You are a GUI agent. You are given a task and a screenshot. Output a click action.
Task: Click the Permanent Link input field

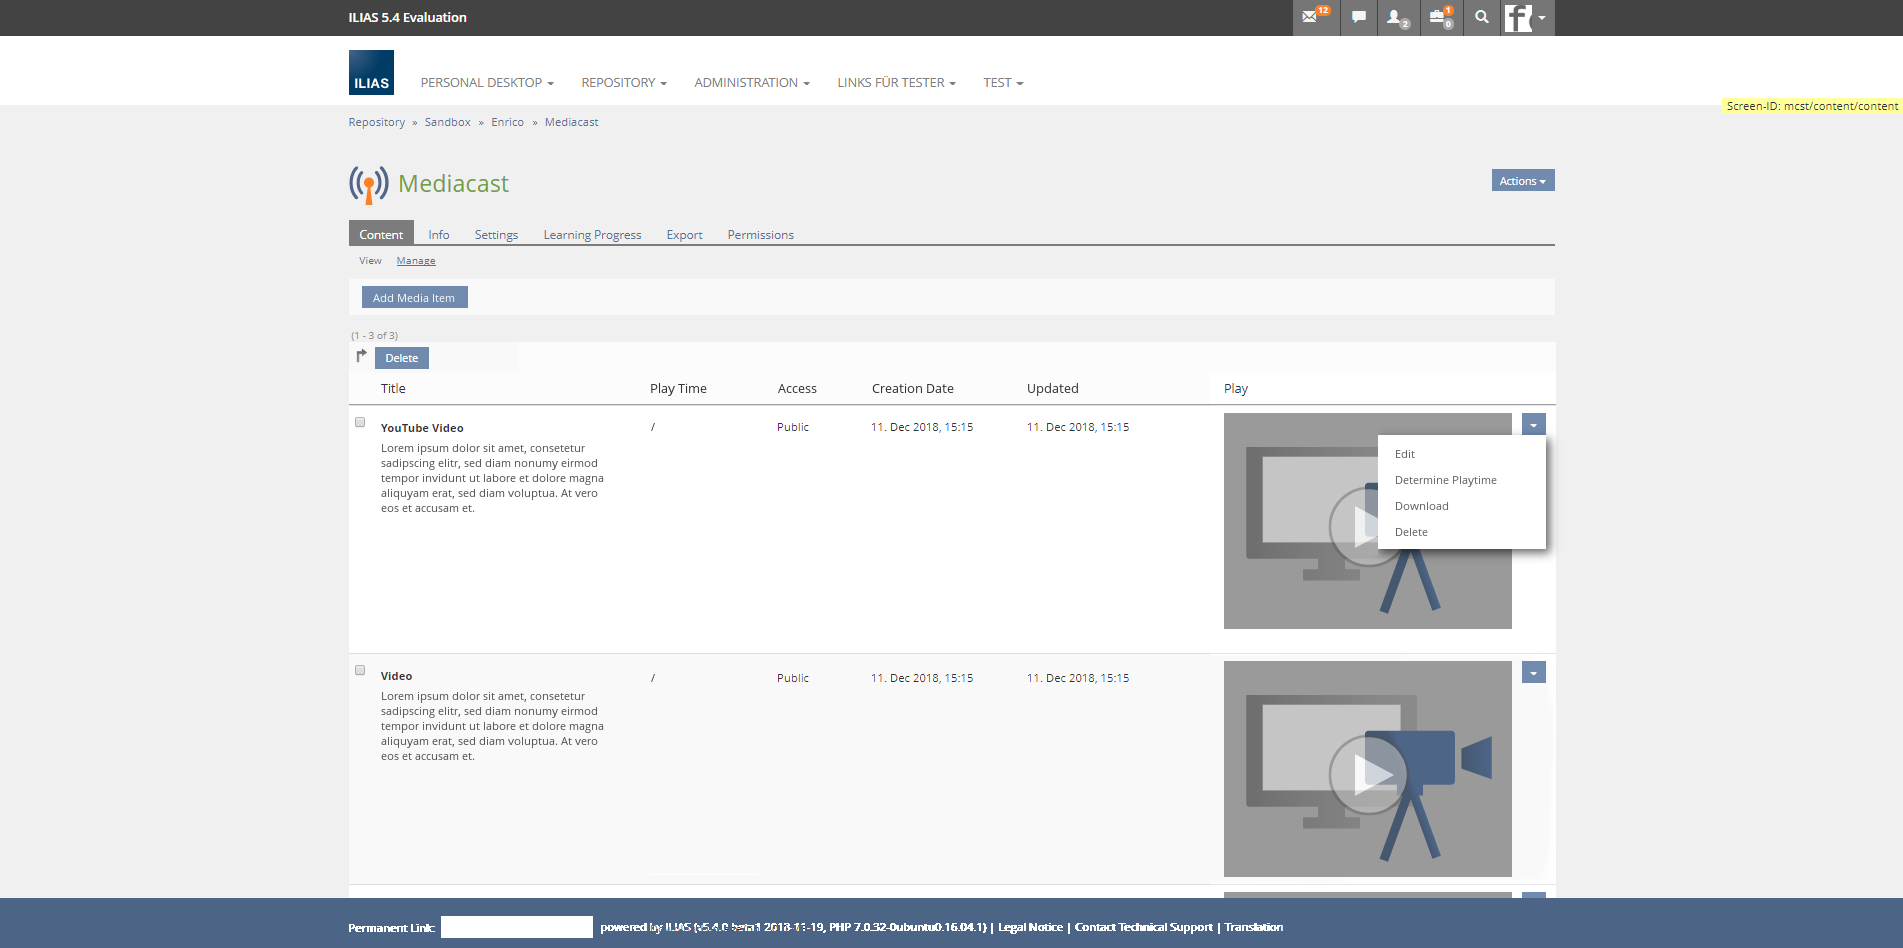517,927
